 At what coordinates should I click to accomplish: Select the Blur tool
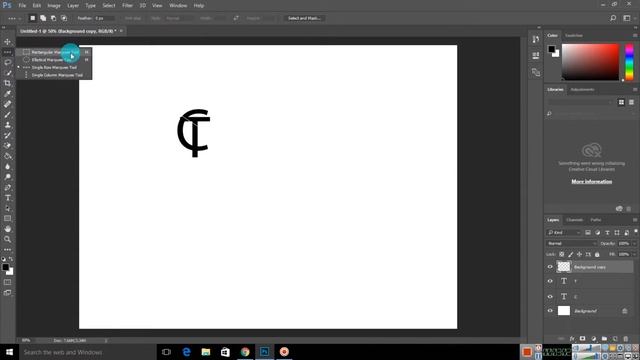click(7, 167)
